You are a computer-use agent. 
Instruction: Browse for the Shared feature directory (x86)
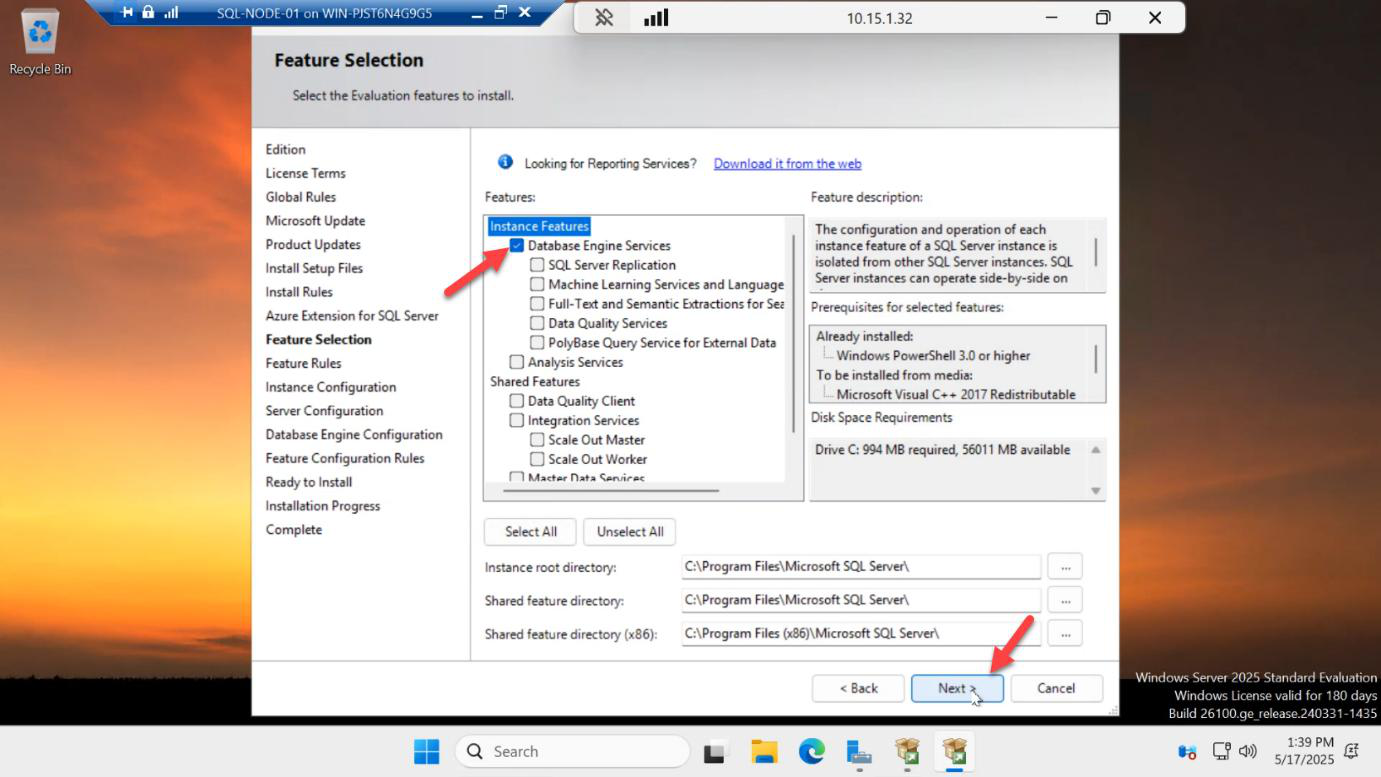[1065, 633]
